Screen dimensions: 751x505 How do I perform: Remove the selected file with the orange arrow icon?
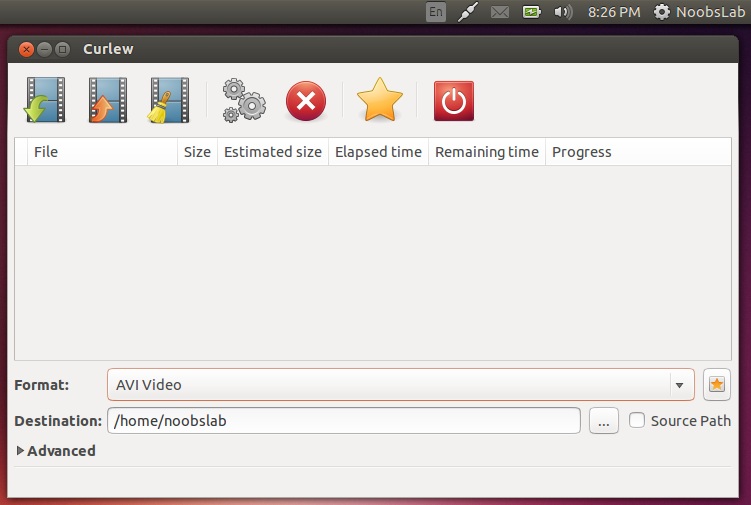click(x=107, y=100)
